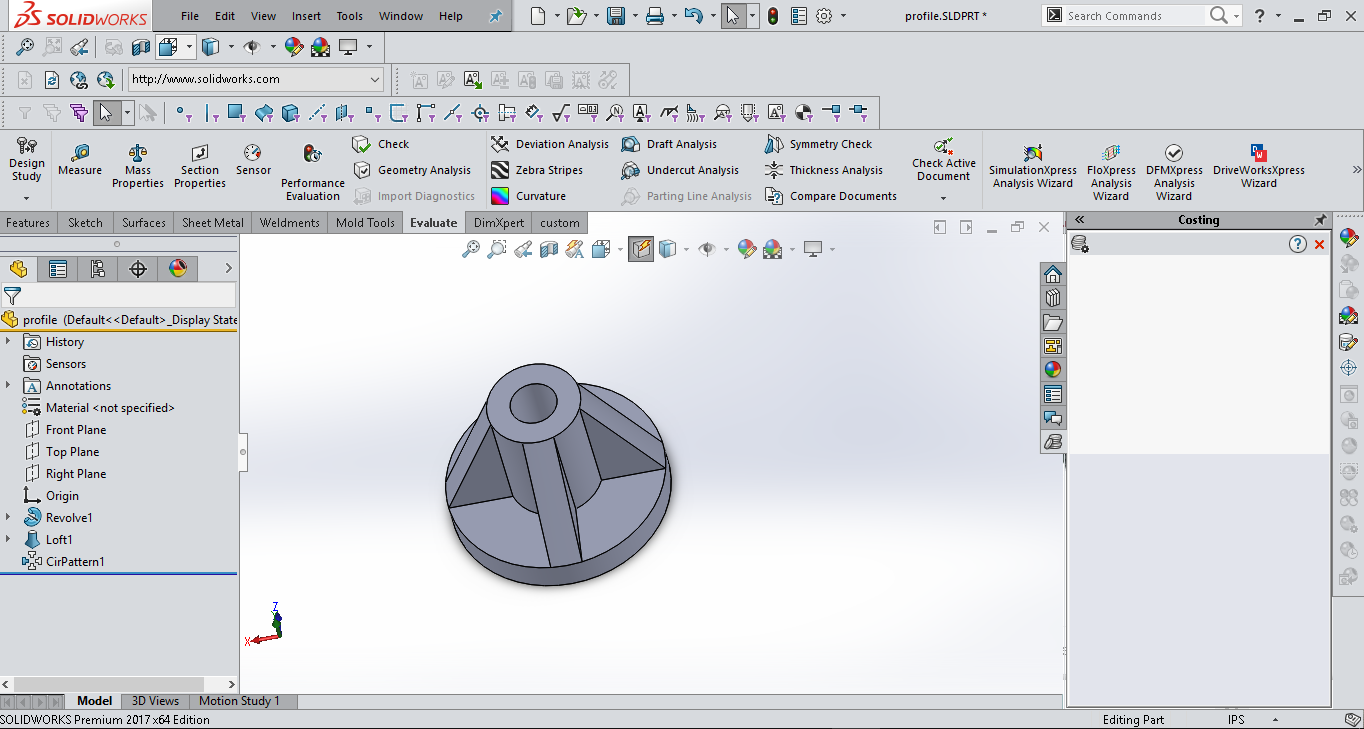The image size is (1364, 729).
Task: Open Mass Properties
Action: tap(138, 166)
